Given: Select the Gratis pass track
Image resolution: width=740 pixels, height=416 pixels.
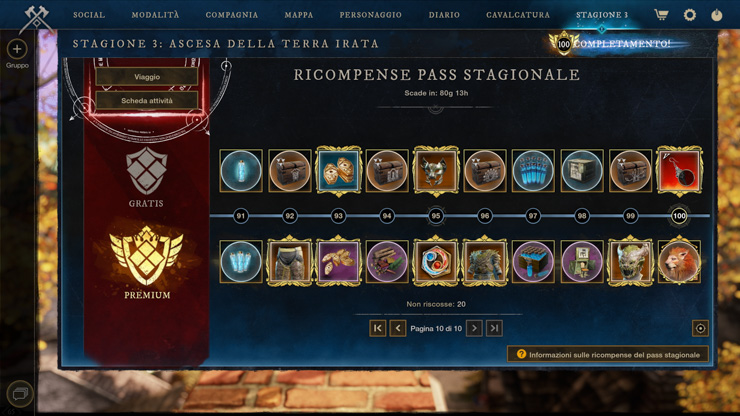Looking at the screenshot, I should coord(146,177).
